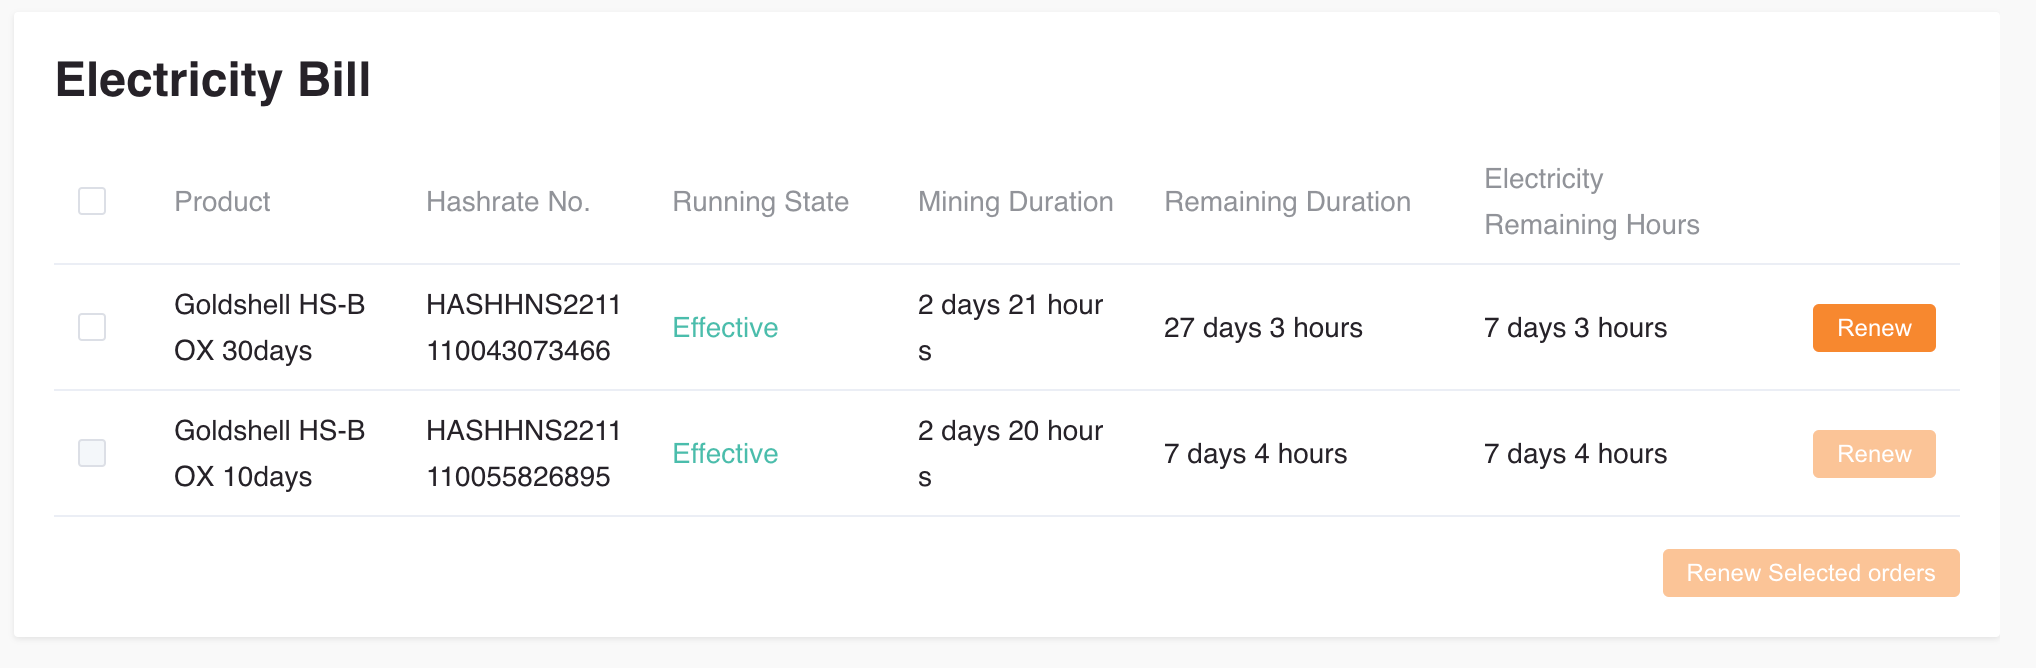The image size is (2036, 668).
Task: Select the Goldshell HS-BOX 30days product name
Action: (x=270, y=328)
